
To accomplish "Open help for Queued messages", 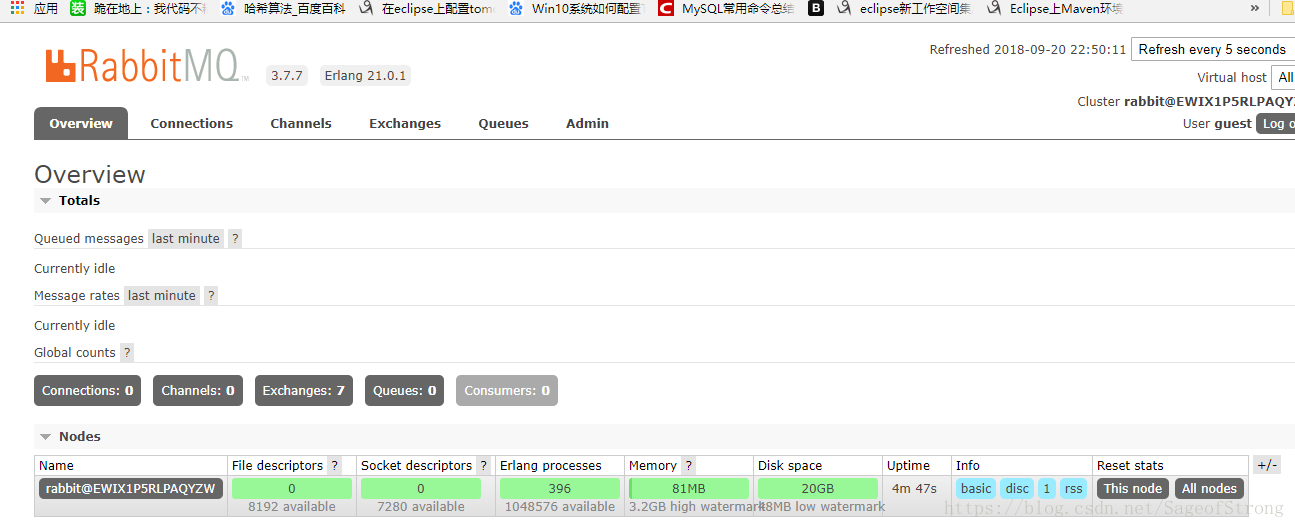I will (x=235, y=238).
